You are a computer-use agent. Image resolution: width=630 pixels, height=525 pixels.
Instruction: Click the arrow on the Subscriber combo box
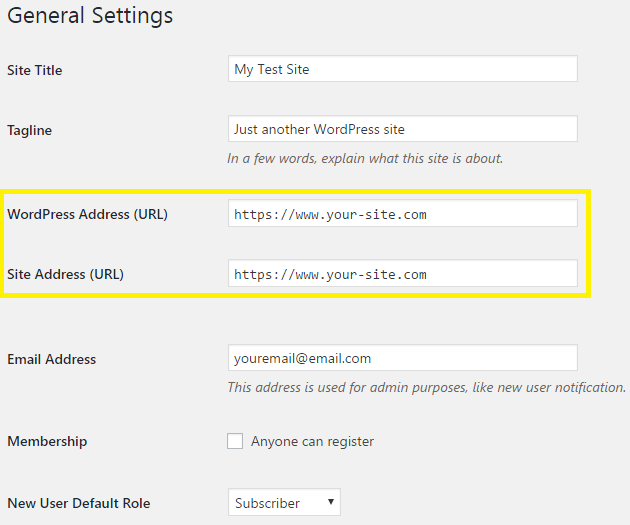(330, 503)
